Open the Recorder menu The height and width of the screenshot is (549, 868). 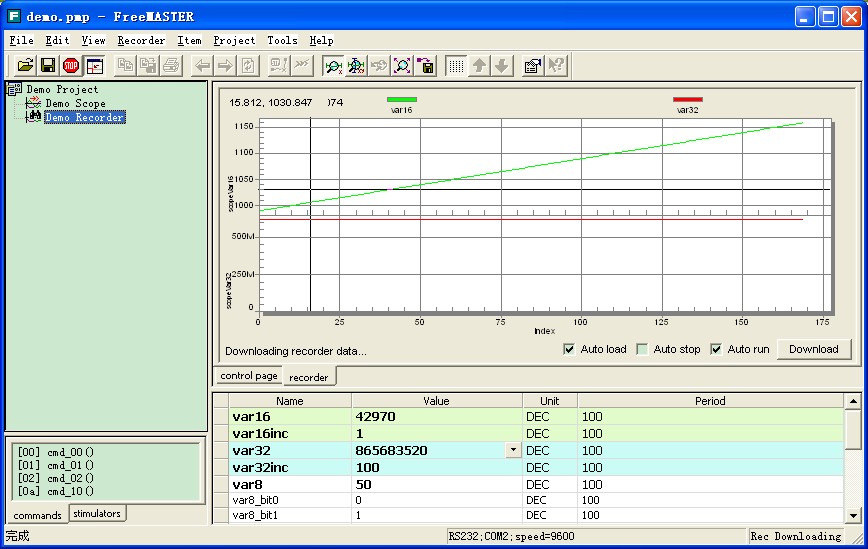click(141, 41)
